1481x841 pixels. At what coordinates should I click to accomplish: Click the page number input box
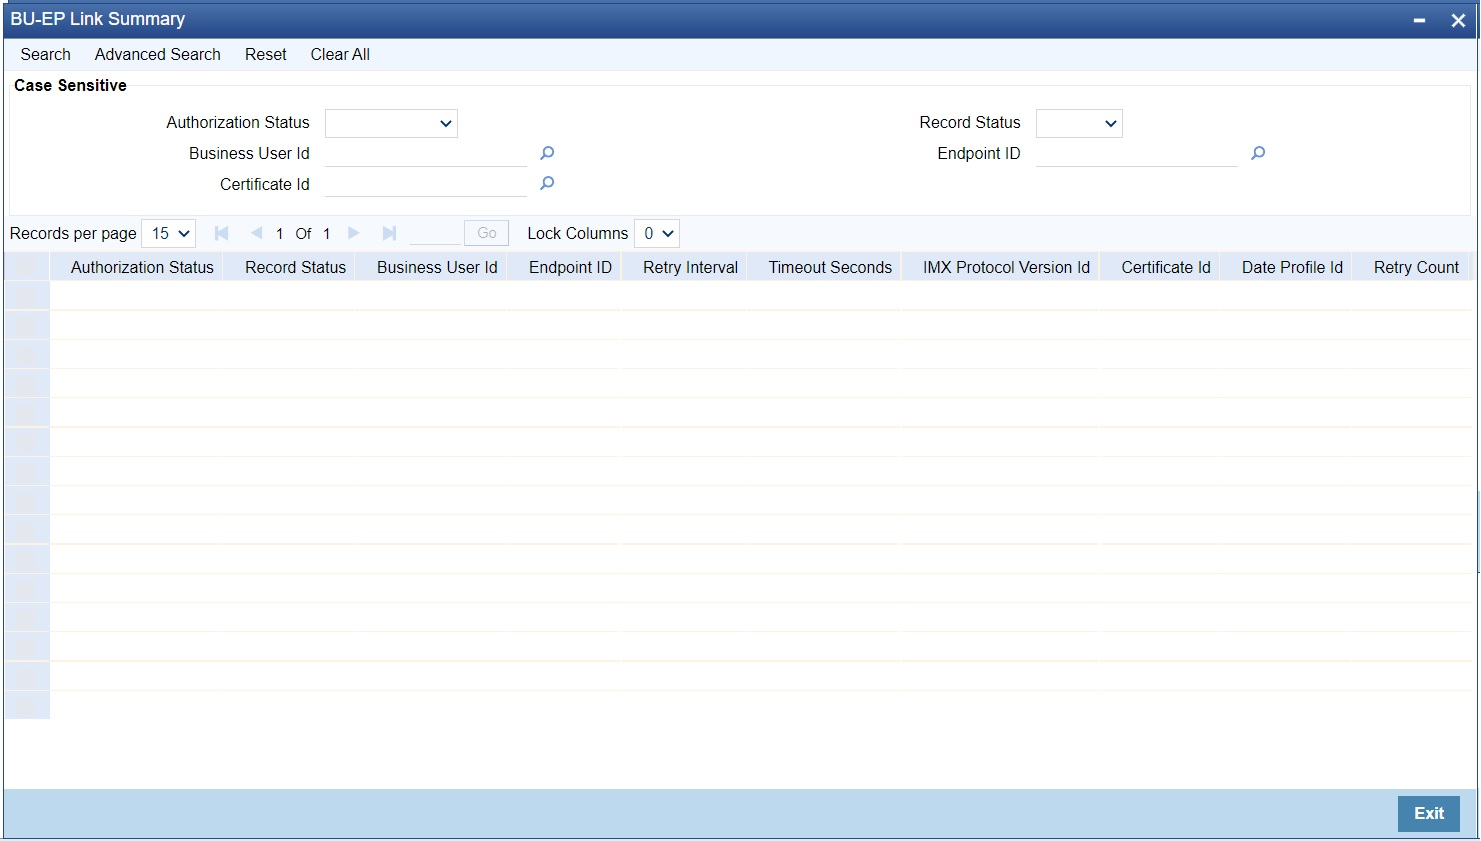tap(435, 233)
